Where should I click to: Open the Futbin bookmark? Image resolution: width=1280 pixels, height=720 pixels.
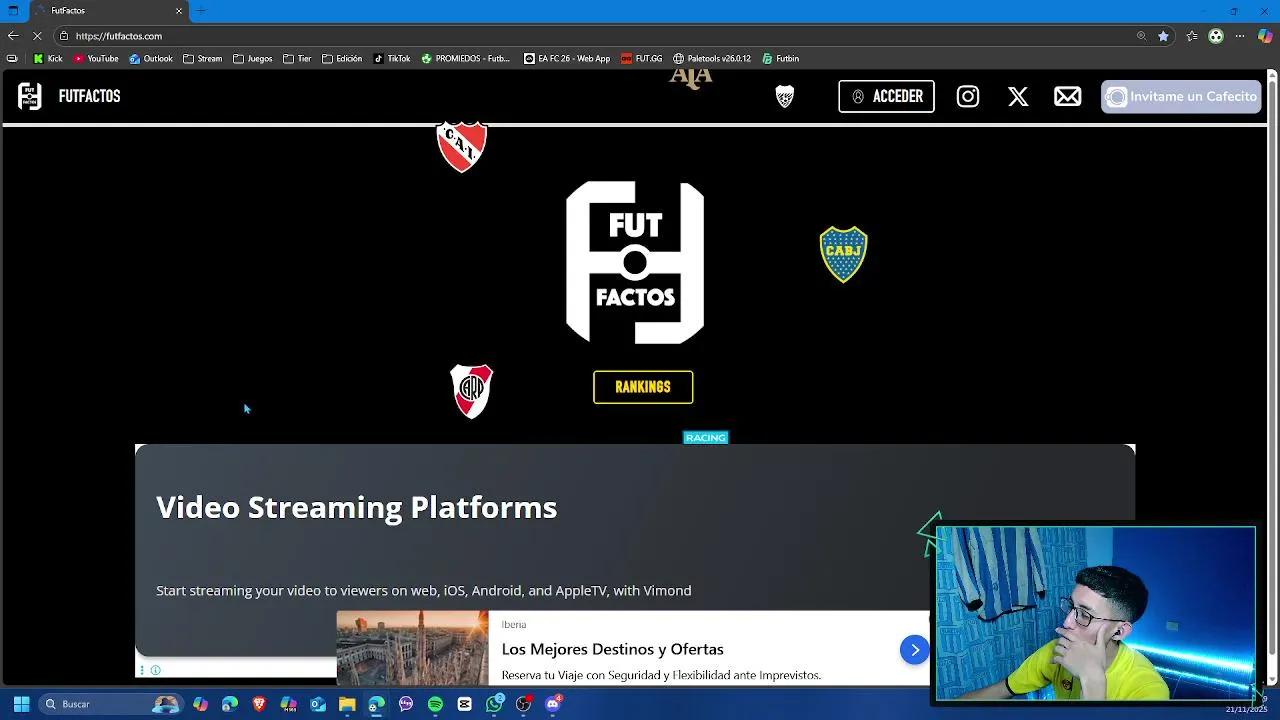click(x=781, y=58)
